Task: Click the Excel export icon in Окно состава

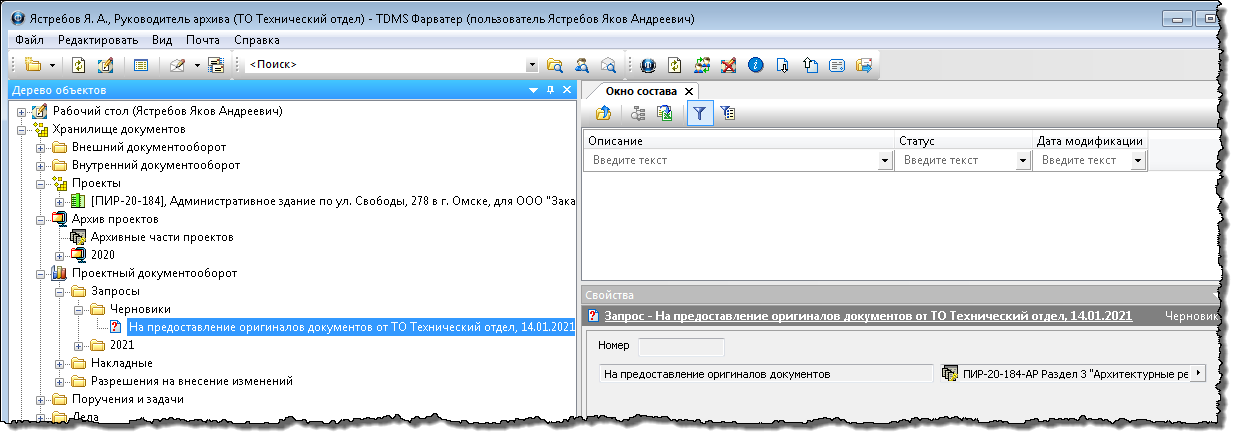Action: click(663, 114)
